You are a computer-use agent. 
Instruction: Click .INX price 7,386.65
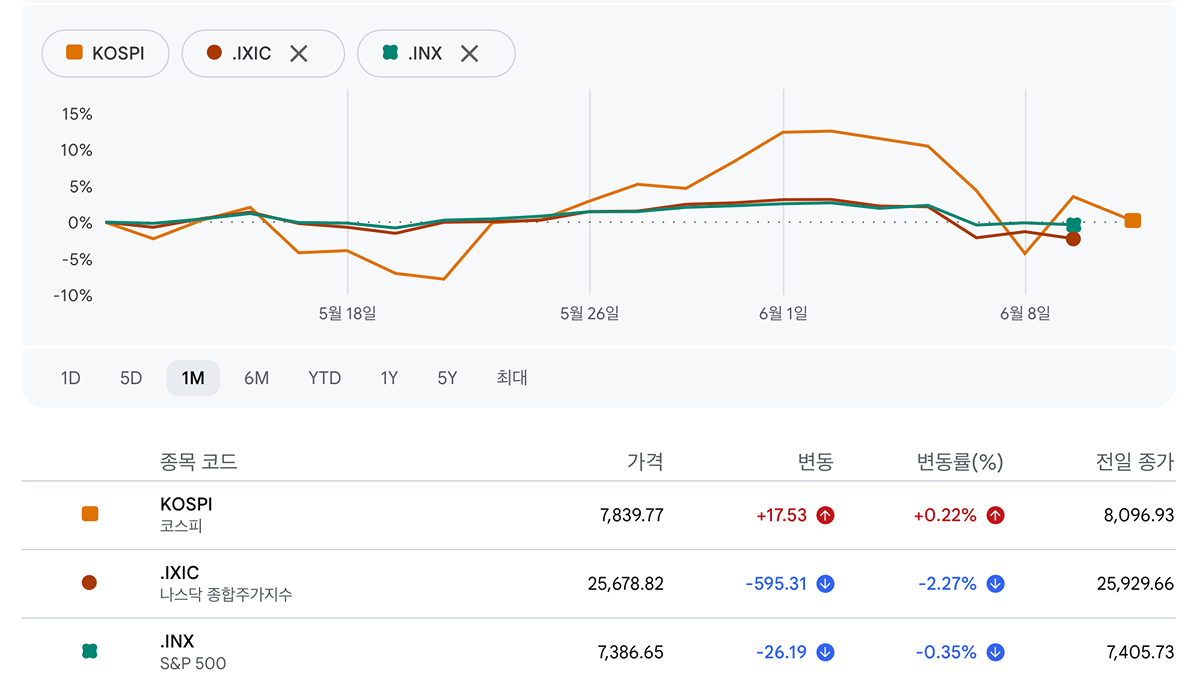click(x=630, y=652)
